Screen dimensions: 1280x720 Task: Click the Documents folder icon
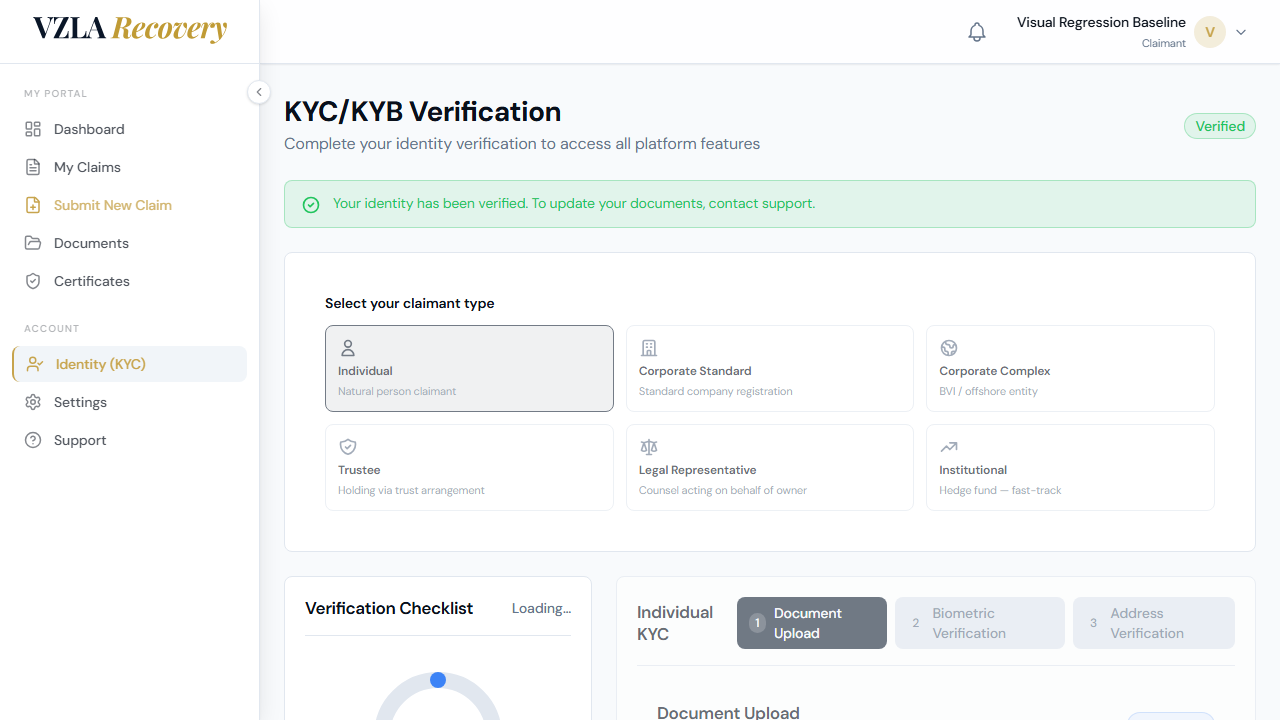pyautogui.click(x=33, y=243)
